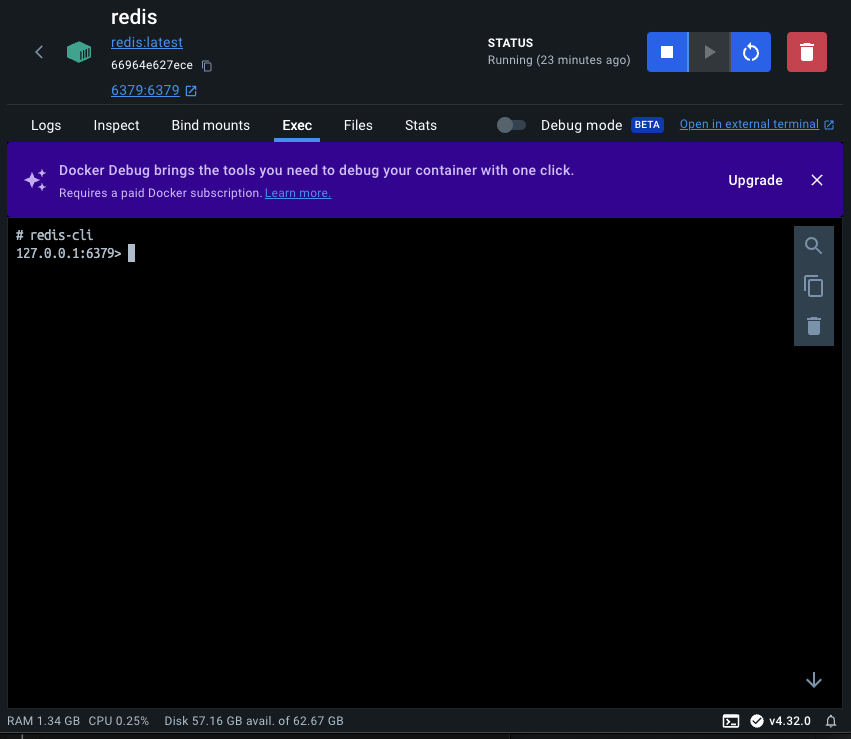View the Stats tab
This screenshot has width=851, height=739.
coord(421,125)
